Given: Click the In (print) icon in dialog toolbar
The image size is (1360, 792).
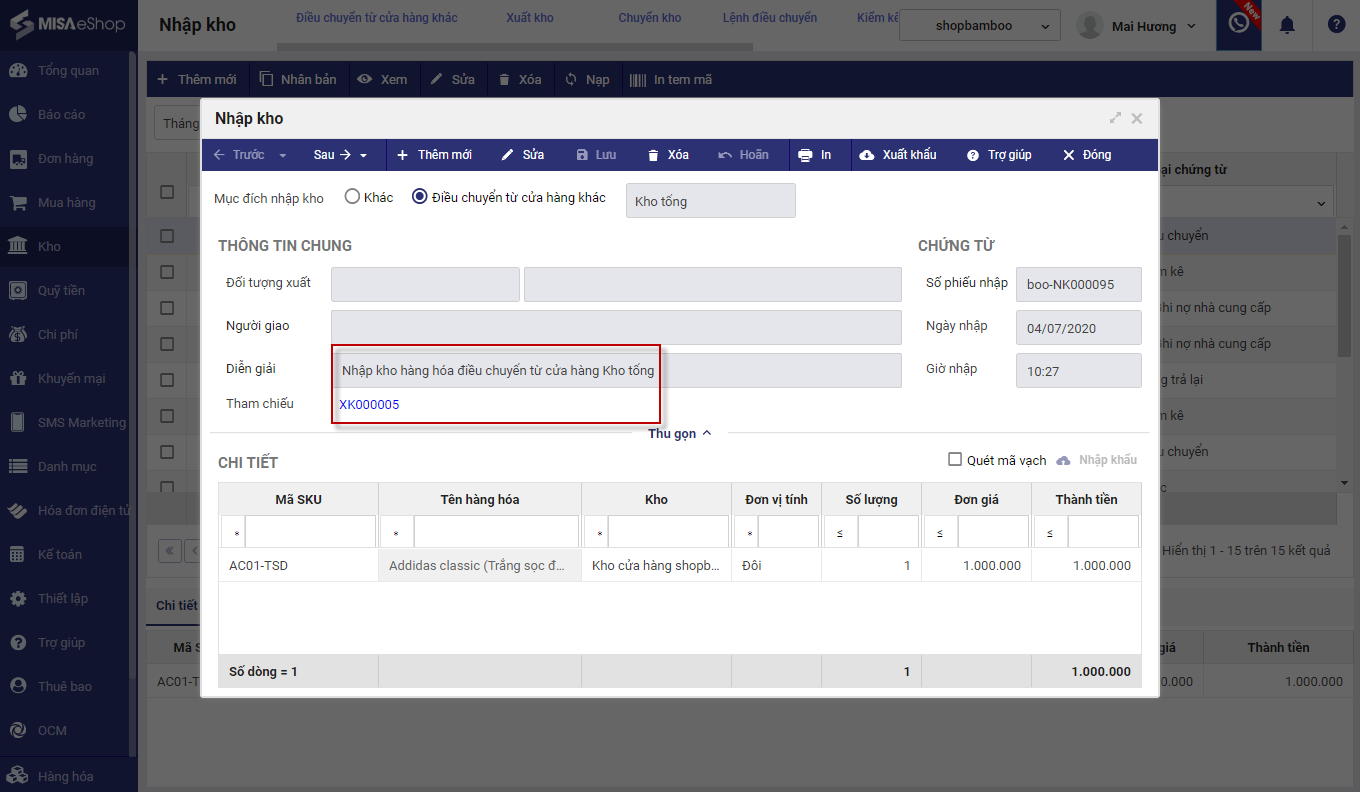Looking at the screenshot, I should pos(805,155).
